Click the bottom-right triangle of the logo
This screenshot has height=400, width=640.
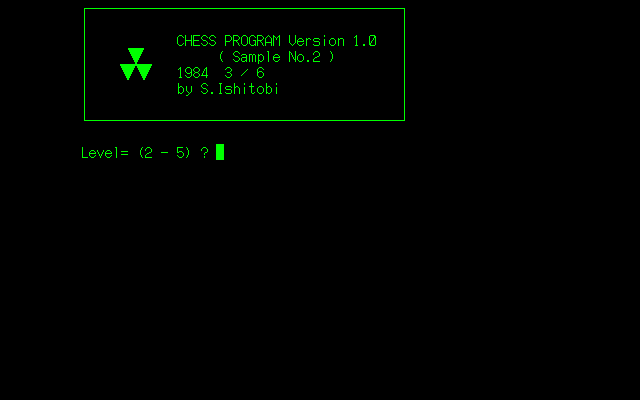click(x=144, y=72)
